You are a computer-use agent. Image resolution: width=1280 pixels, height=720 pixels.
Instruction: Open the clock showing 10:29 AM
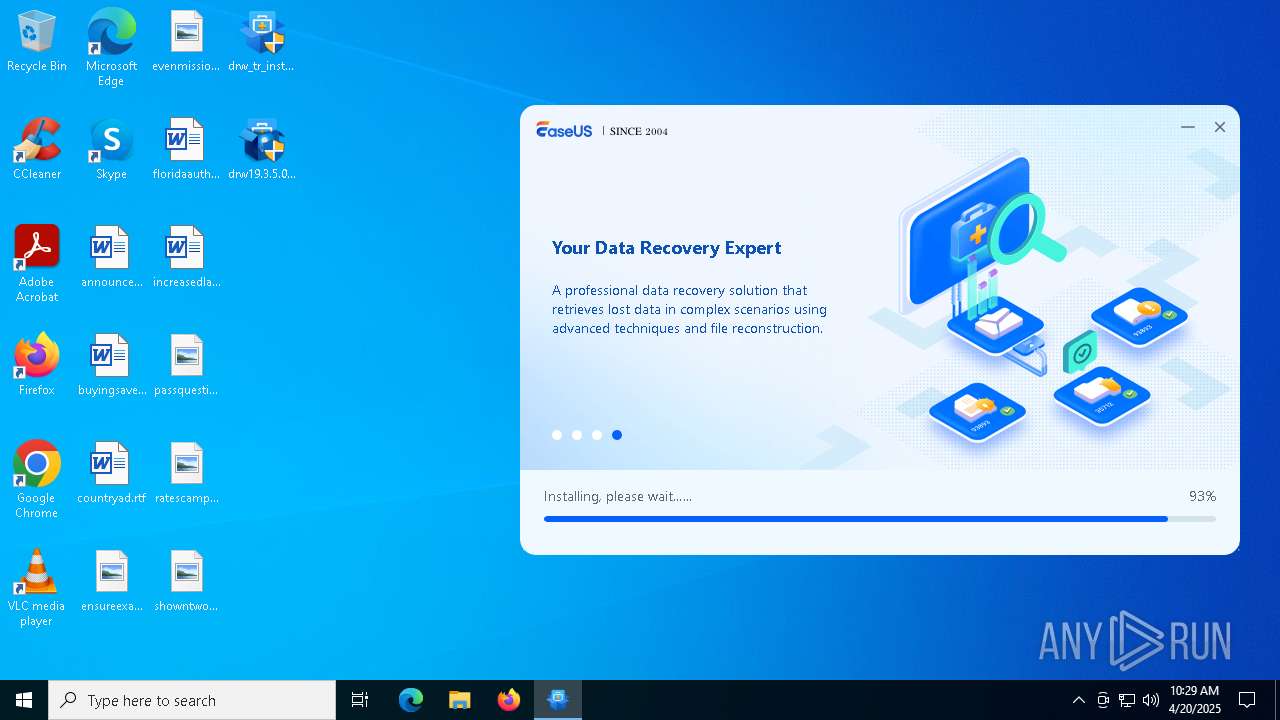1194,700
